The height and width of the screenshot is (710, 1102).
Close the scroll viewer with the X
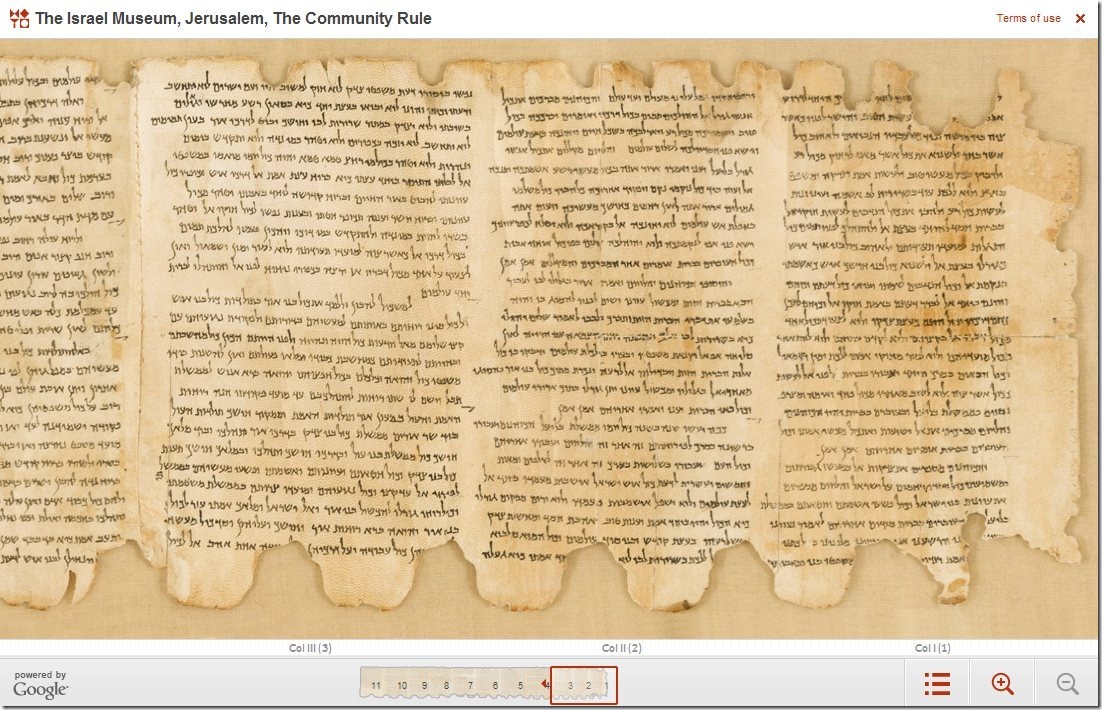pyautogui.click(x=1080, y=18)
